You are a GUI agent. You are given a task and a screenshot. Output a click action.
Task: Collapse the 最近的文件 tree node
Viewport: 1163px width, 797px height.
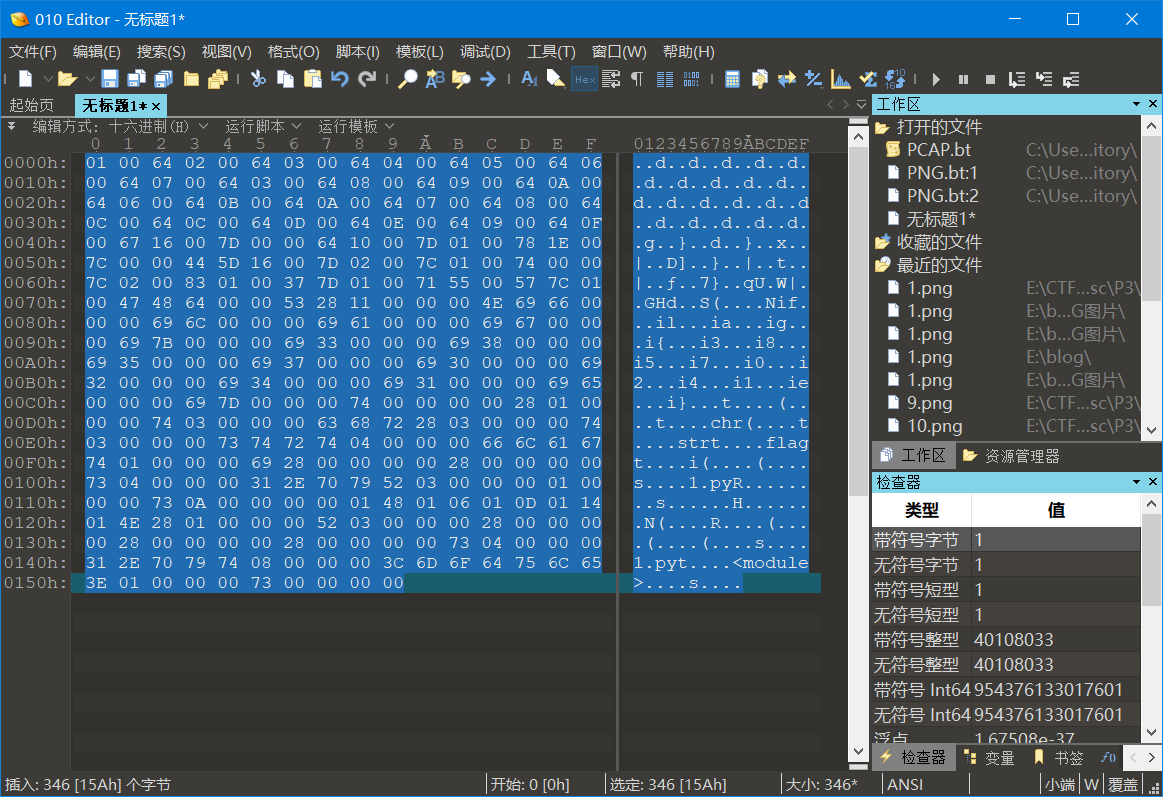coord(882,265)
